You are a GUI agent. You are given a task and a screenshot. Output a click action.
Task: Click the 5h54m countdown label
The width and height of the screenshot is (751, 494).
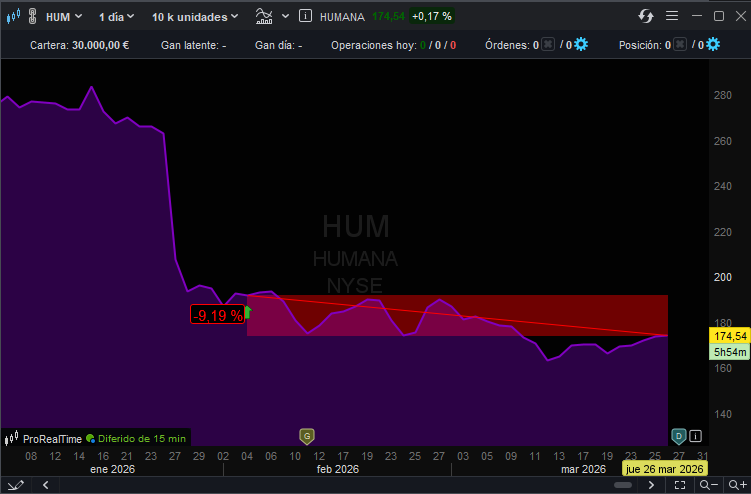point(730,352)
